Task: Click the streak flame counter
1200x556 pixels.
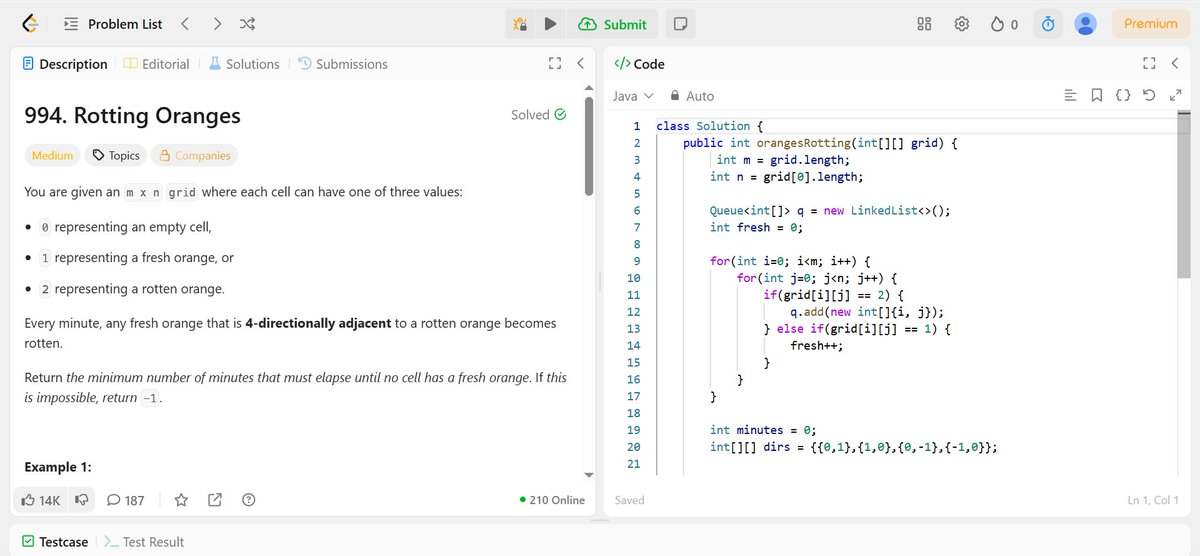Action: tap(1004, 24)
